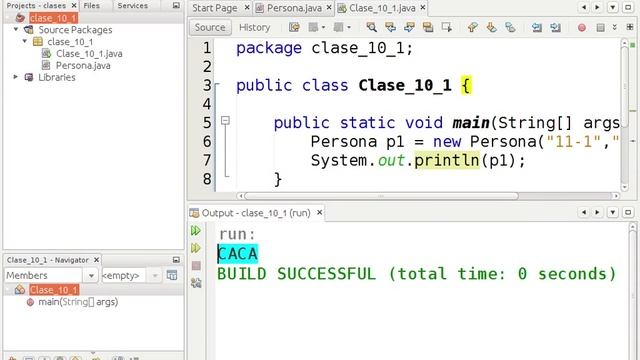Open the Start Page tab
The height and width of the screenshot is (360, 640).
tap(215, 8)
